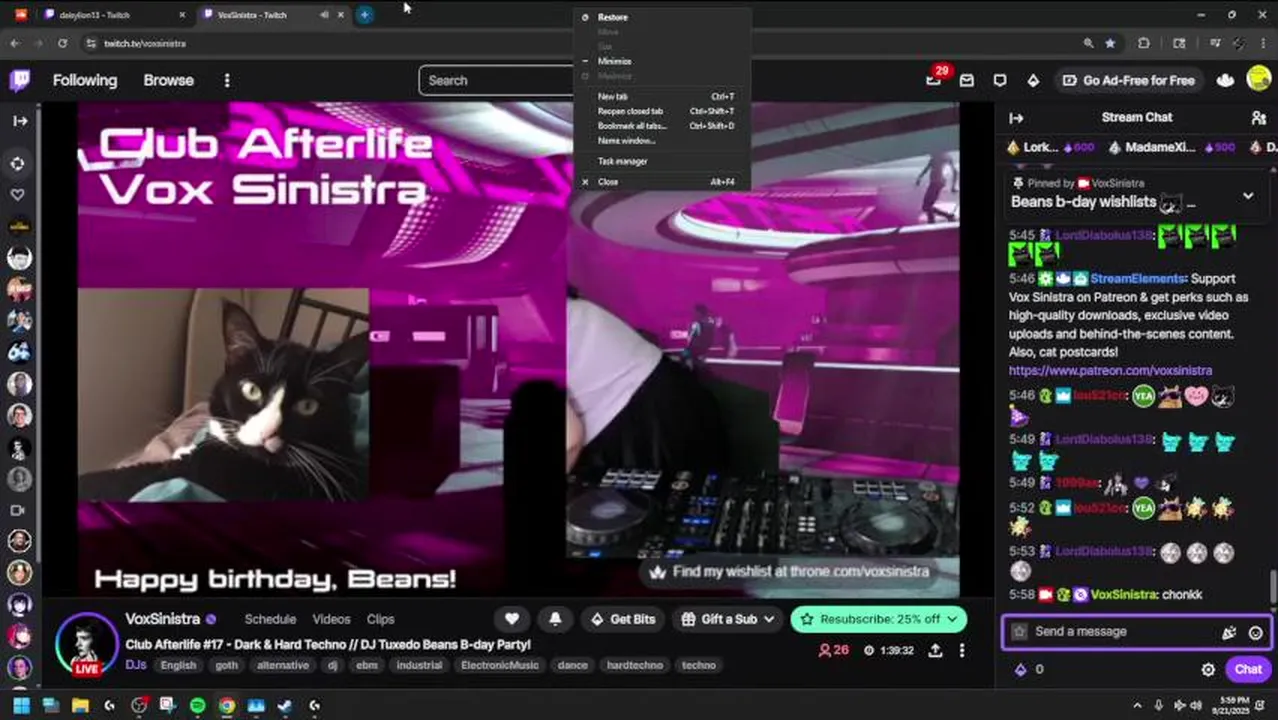Open the Chrome three-dot menu
This screenshot has width=1278, height=720.
pos(1264,44)
